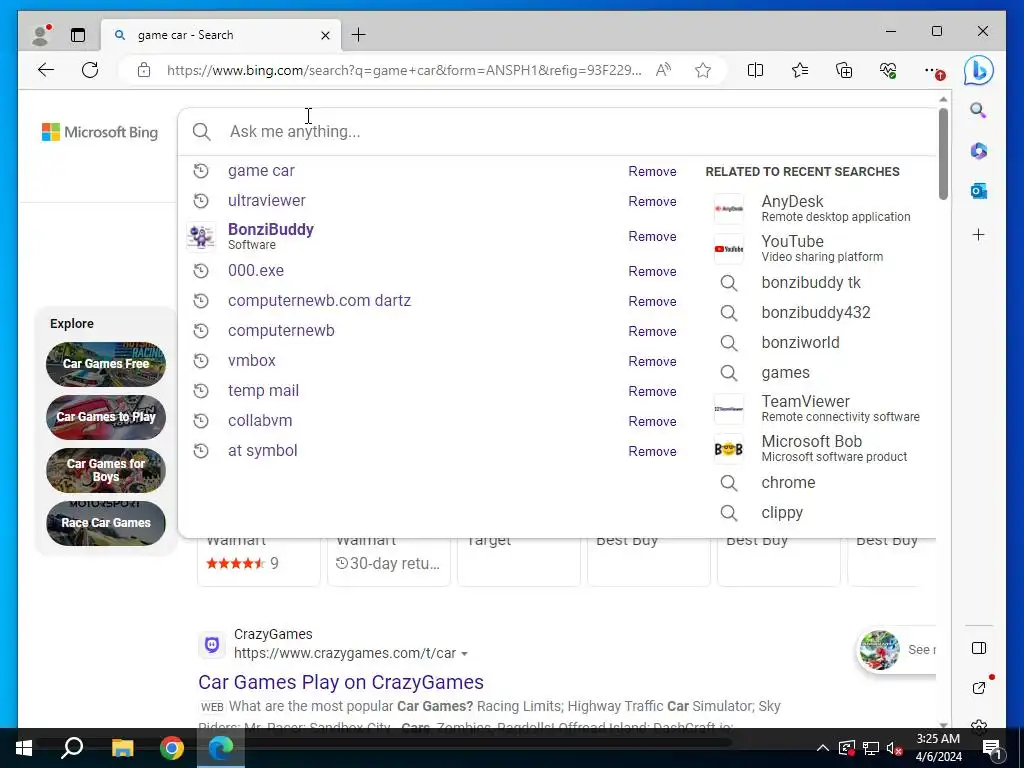Select the game car recent search
This screenshot has width=1024, height=768.
click(261, 170)
